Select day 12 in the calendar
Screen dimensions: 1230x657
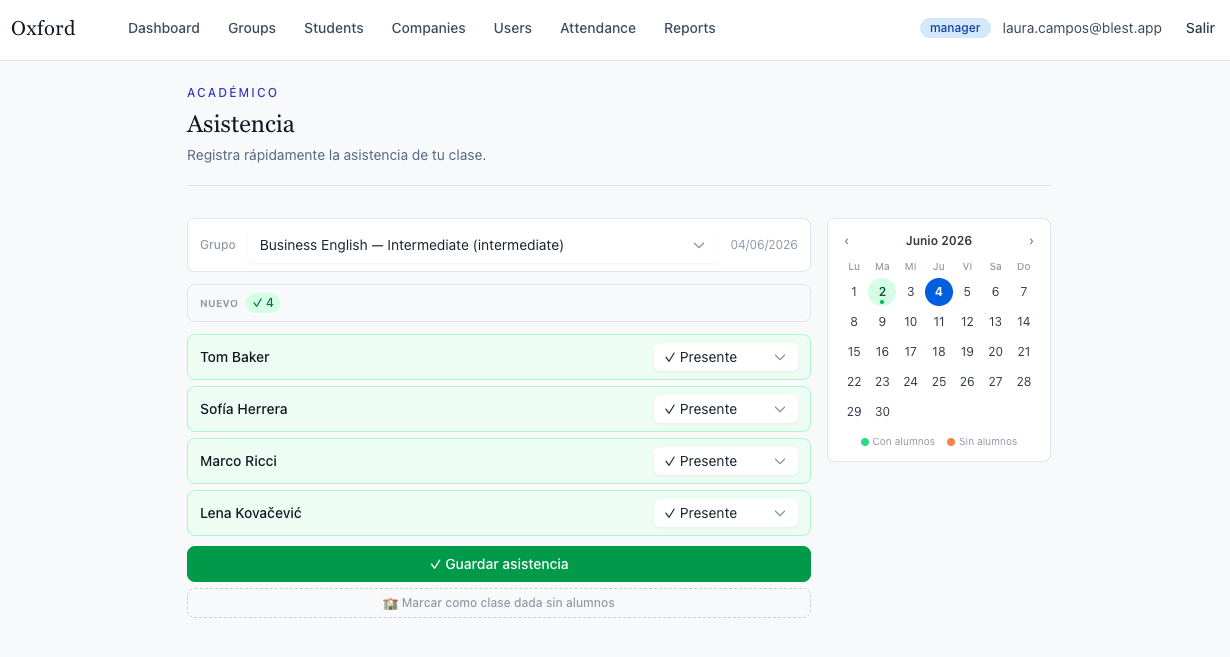click(967, 322)
